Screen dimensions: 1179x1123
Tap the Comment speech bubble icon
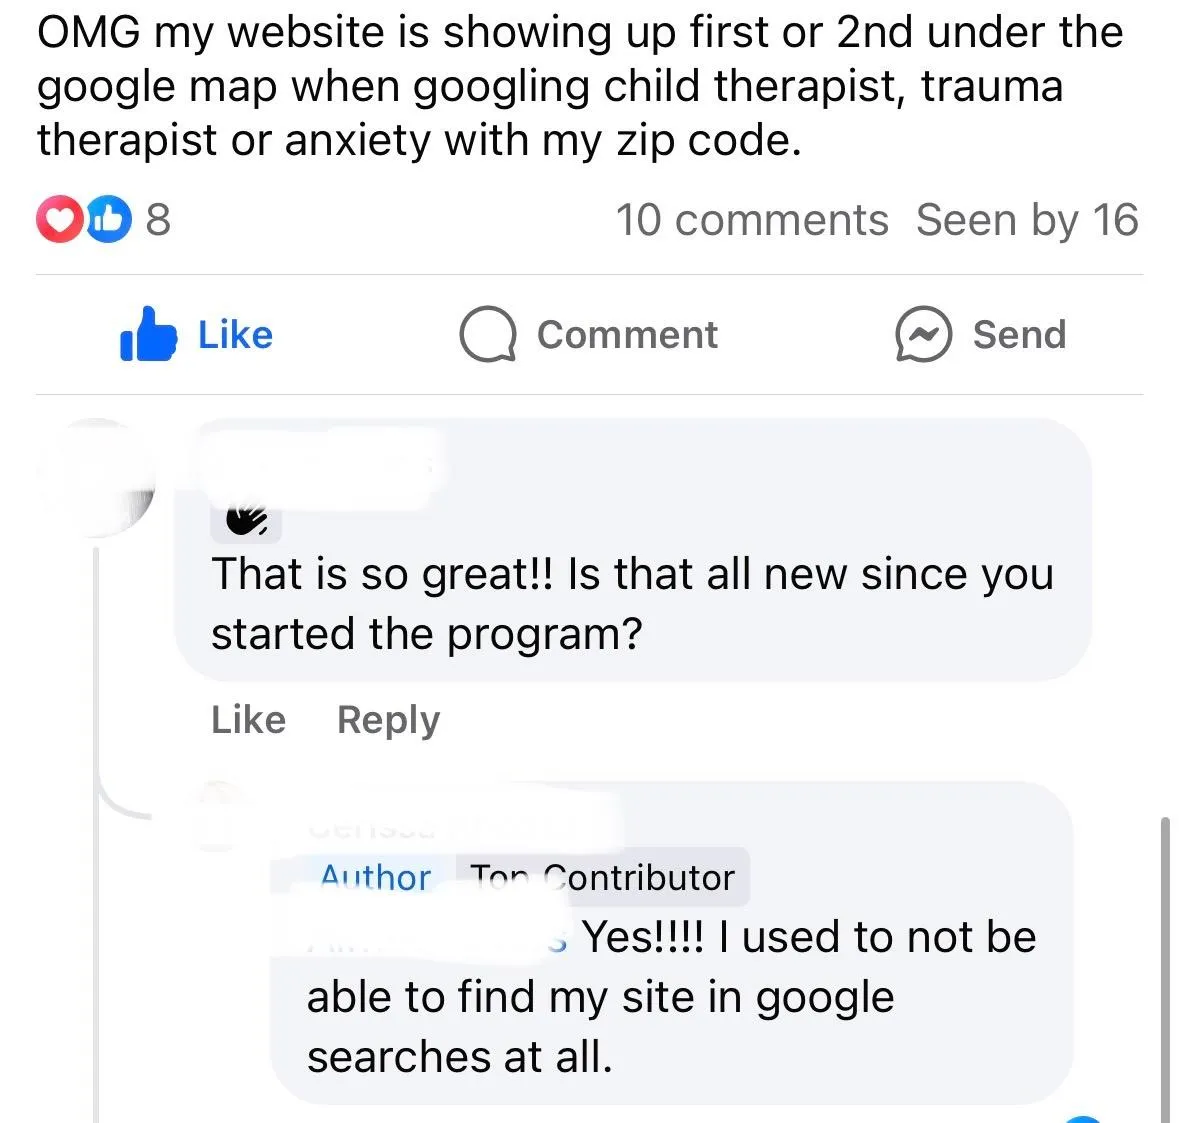coord(488,334)
